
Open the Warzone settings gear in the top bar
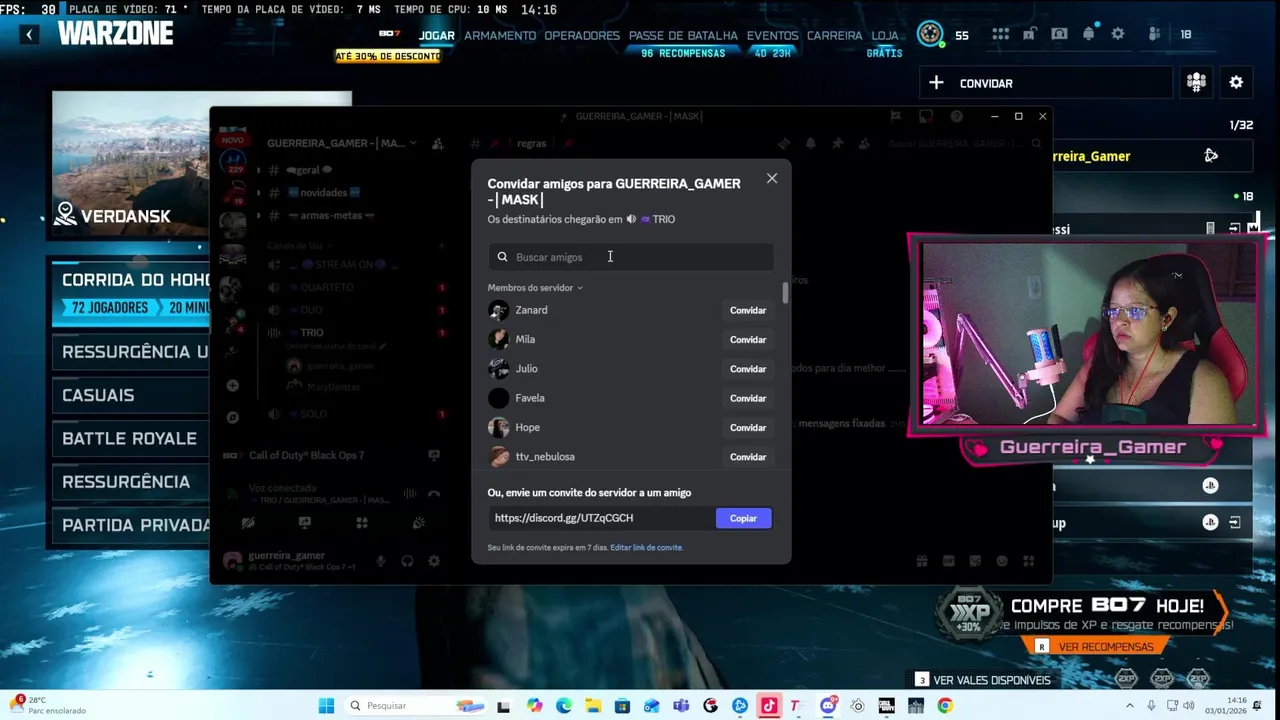tap(1118, 34)
